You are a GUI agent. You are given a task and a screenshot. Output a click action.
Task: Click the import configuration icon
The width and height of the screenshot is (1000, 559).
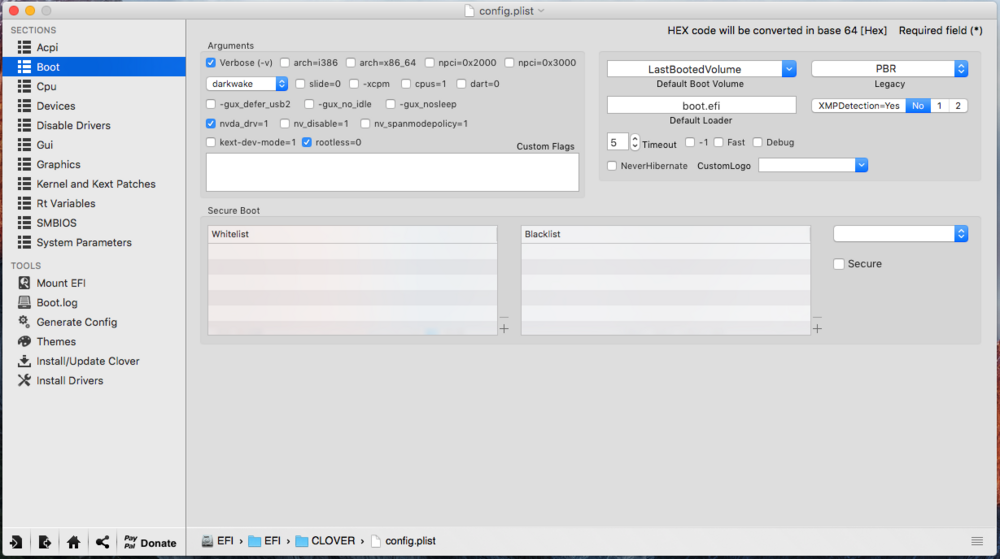click(x=16, y=542)
